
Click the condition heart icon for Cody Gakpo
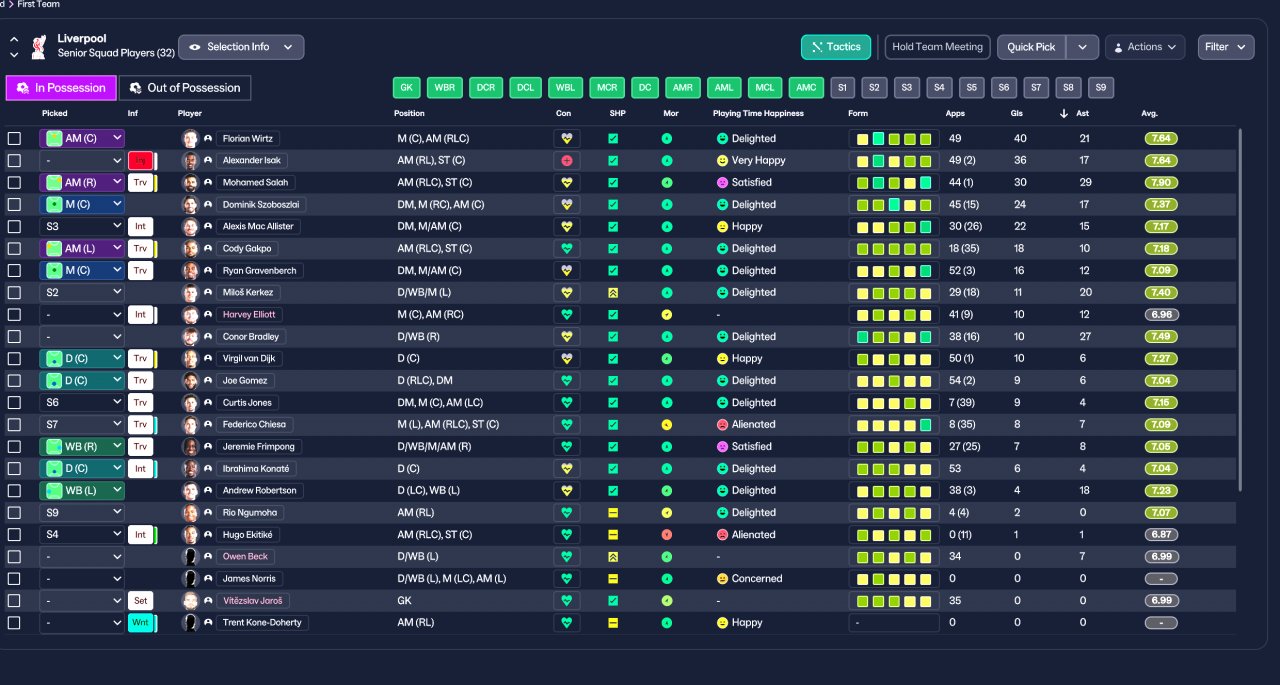point(567,248)
